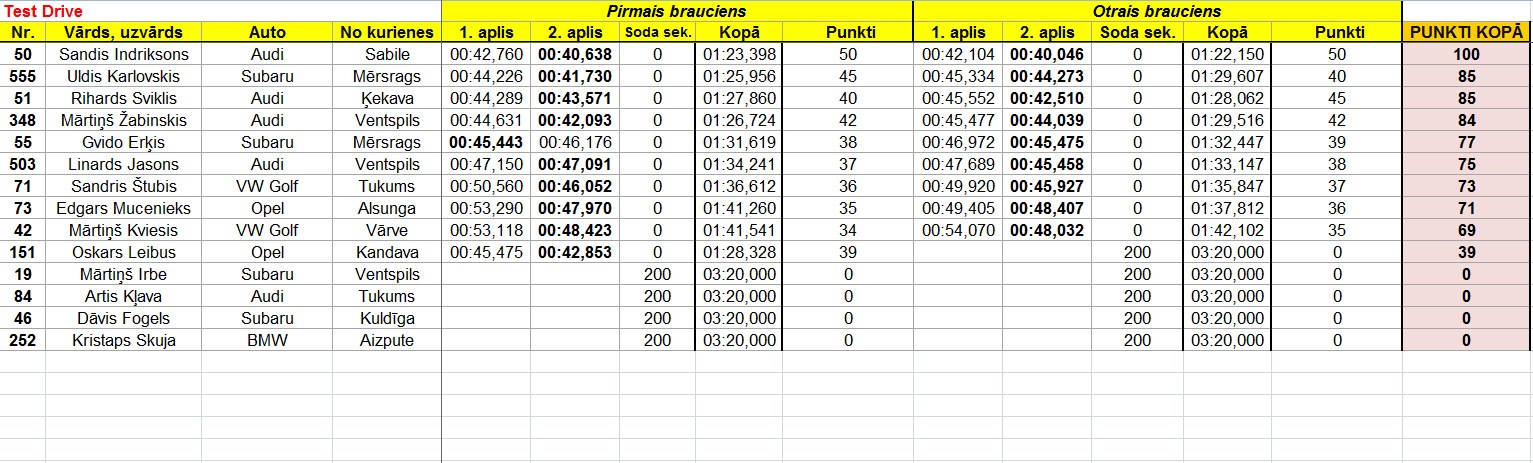
Task: Click the 'Nr.' column header cell
Action: tap(23, 32)
